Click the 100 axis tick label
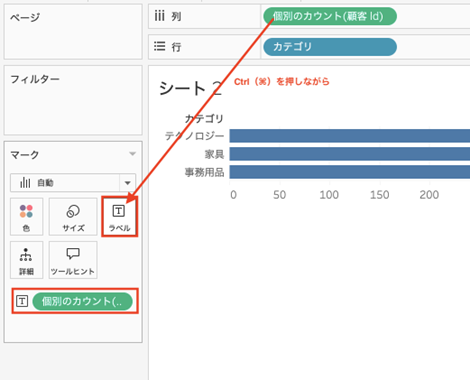Image resolution: width=470 pixels, height=380 pixels. click(329, 195)
